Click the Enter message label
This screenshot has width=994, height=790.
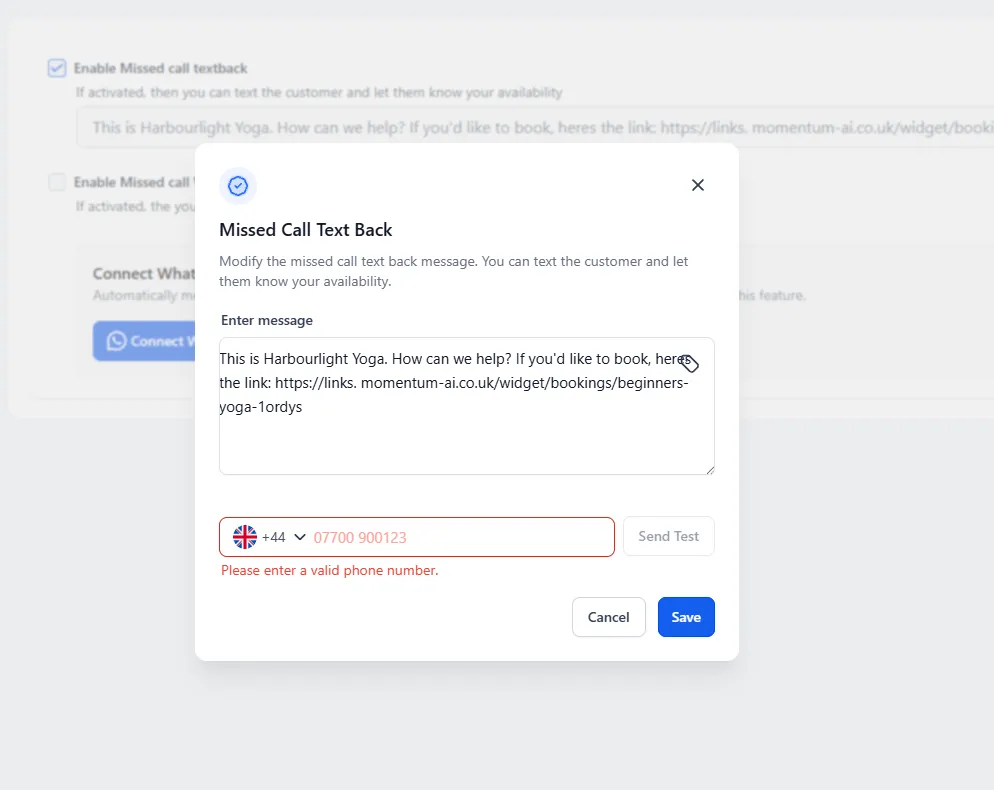pyautogui.click(x=267, y=320)
